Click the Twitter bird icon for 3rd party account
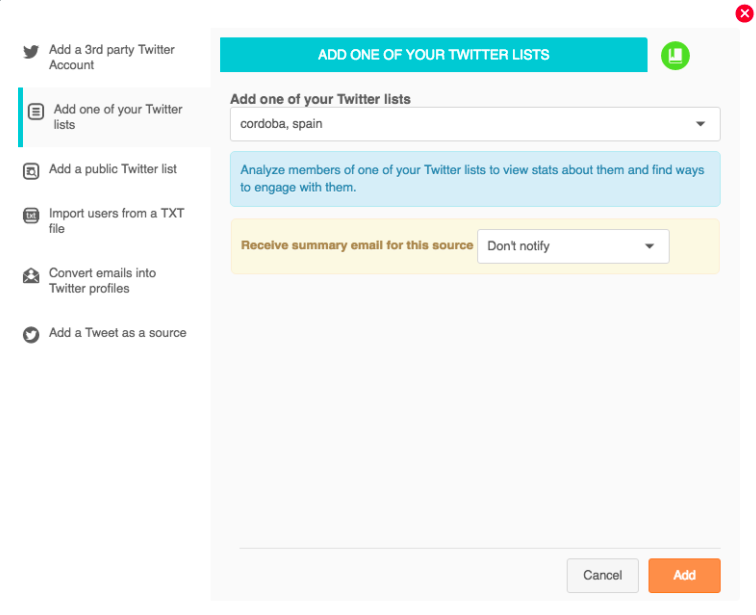The width and height of the screenshot is (756, 615). 31,52
